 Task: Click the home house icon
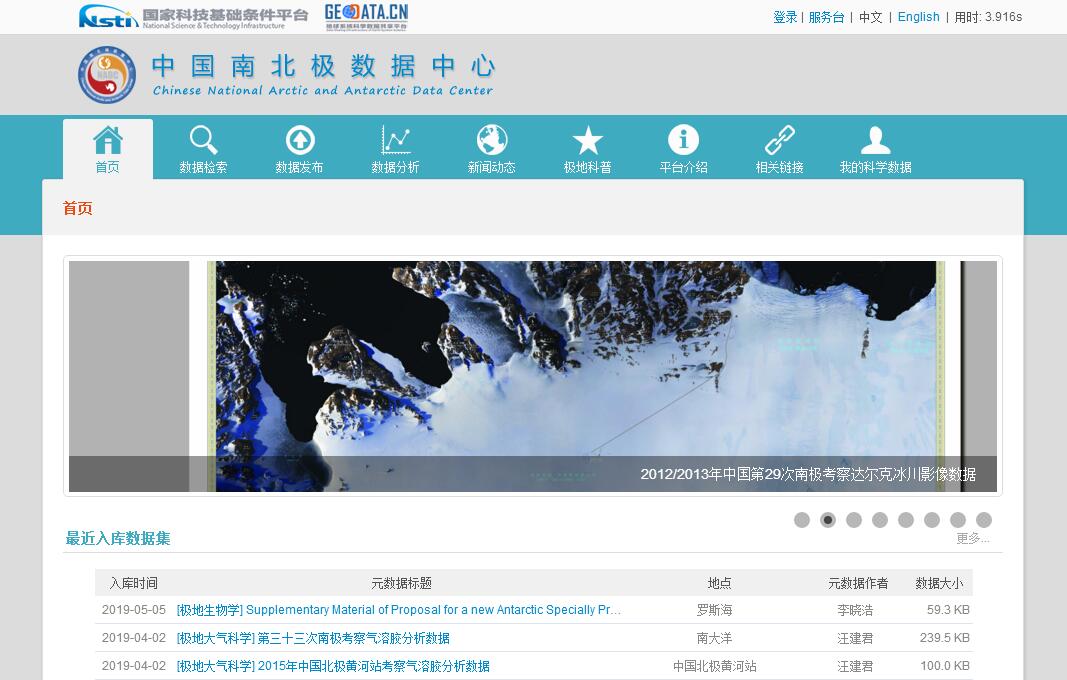click(108, 141)
